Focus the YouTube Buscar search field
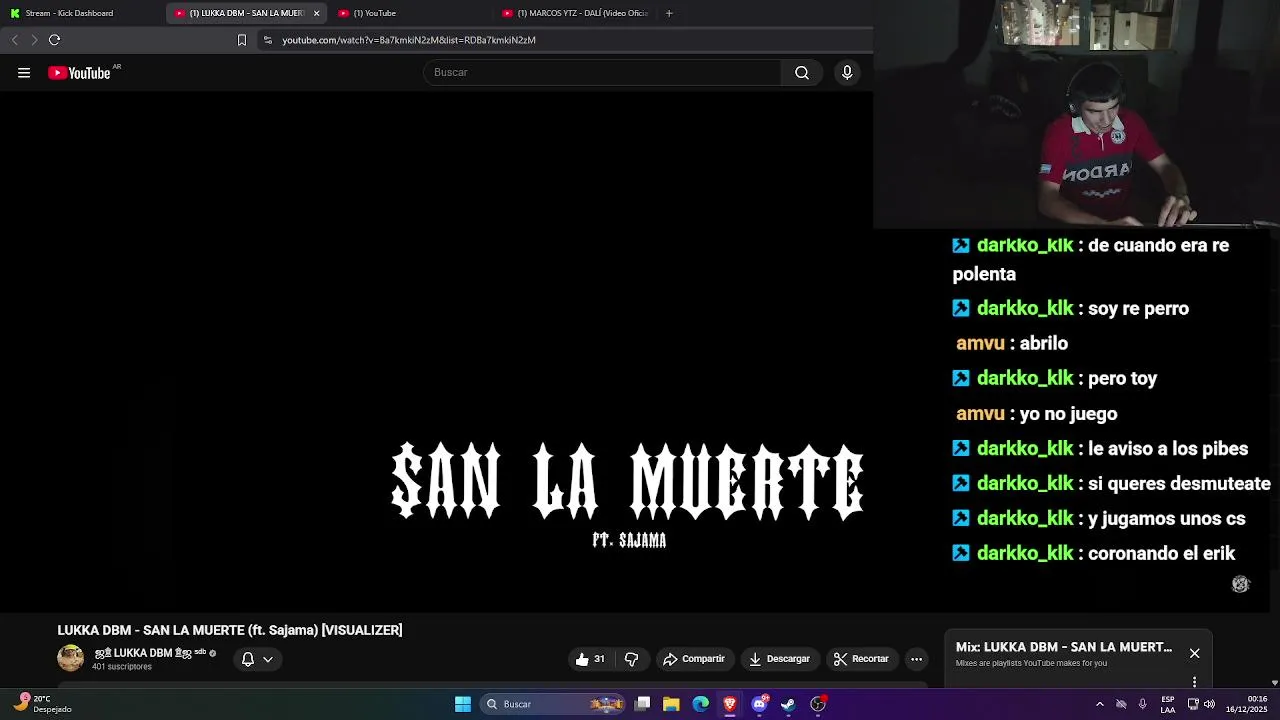 (602, 72)
